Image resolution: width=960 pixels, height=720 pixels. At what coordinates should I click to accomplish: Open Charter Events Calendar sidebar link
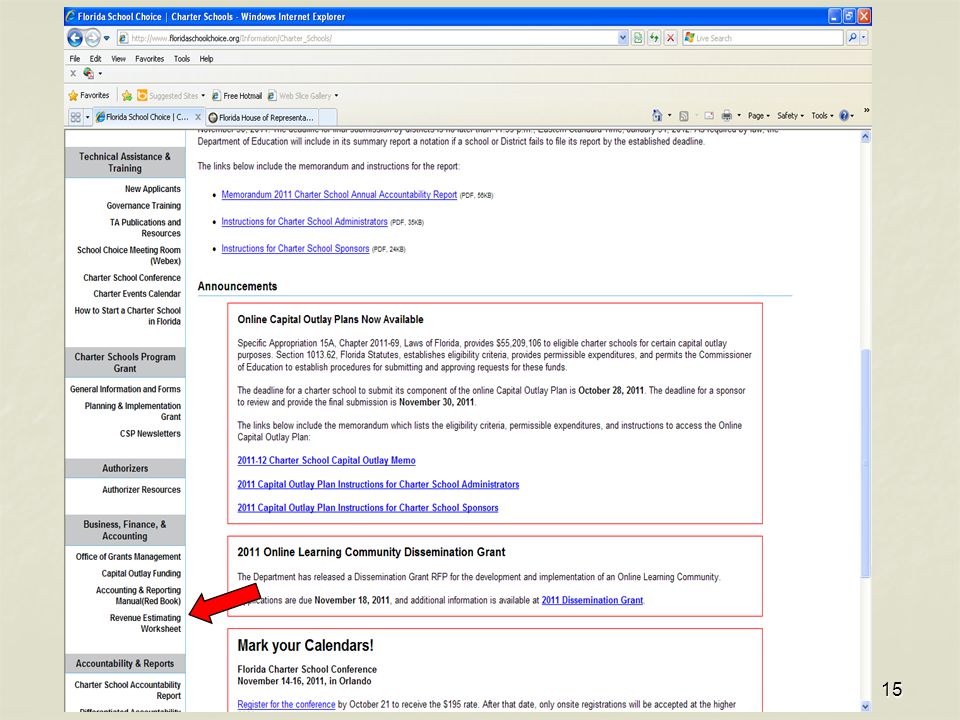click(137, 294)
